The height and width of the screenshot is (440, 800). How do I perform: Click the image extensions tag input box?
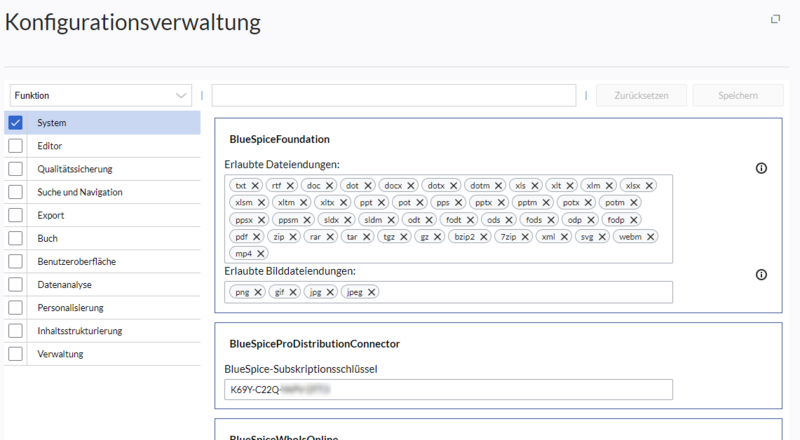448,292
